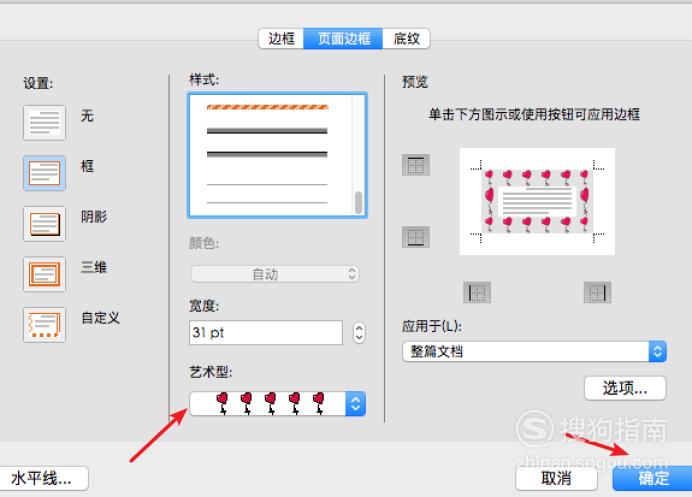692x497 pixels.
Task: Click the 取消 cancel button
Action: (x=556, y=478)
